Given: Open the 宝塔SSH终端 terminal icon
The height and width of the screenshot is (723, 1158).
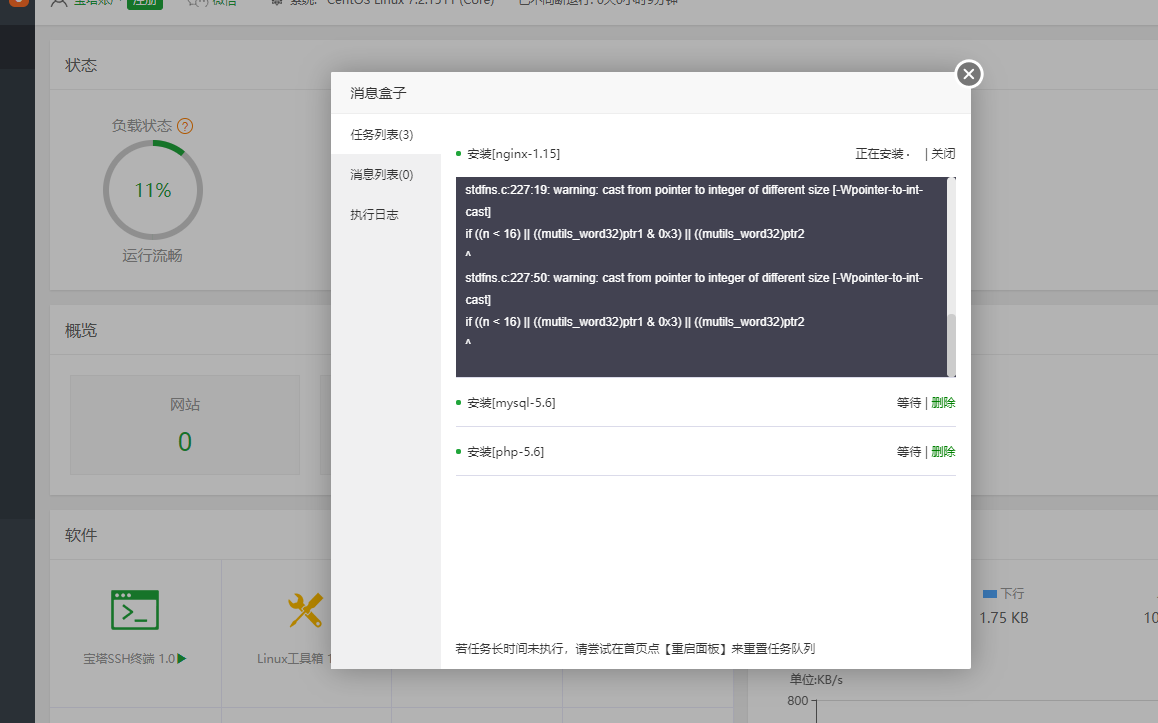Looking at the screenshot, I should (134, 610).
